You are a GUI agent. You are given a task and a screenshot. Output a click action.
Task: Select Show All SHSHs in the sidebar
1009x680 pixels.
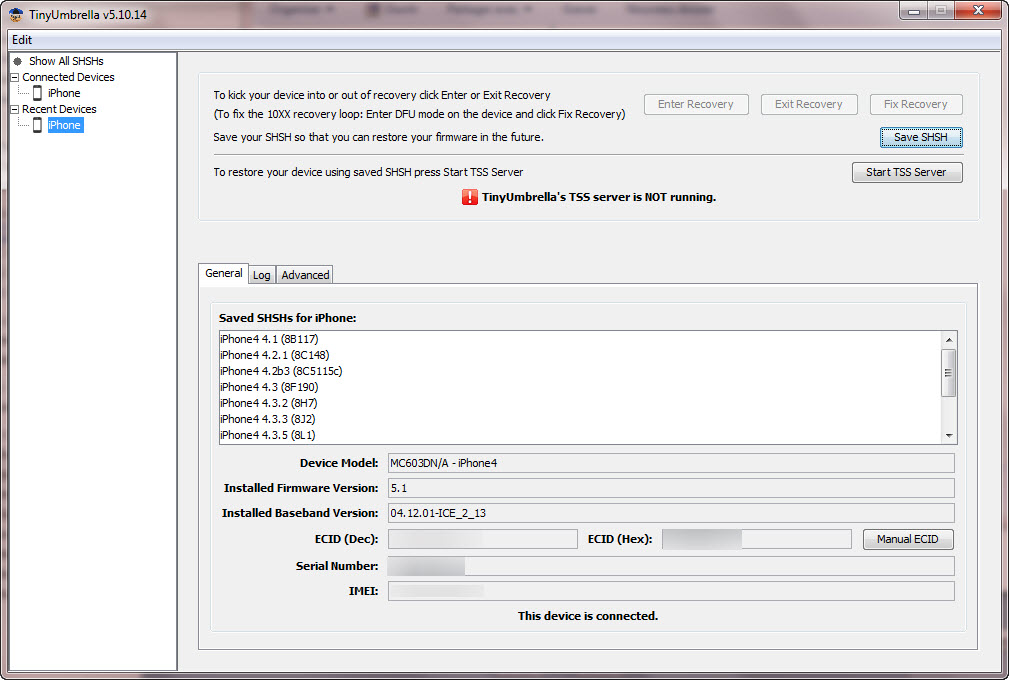pyautogui.click(x=66, y=61)
